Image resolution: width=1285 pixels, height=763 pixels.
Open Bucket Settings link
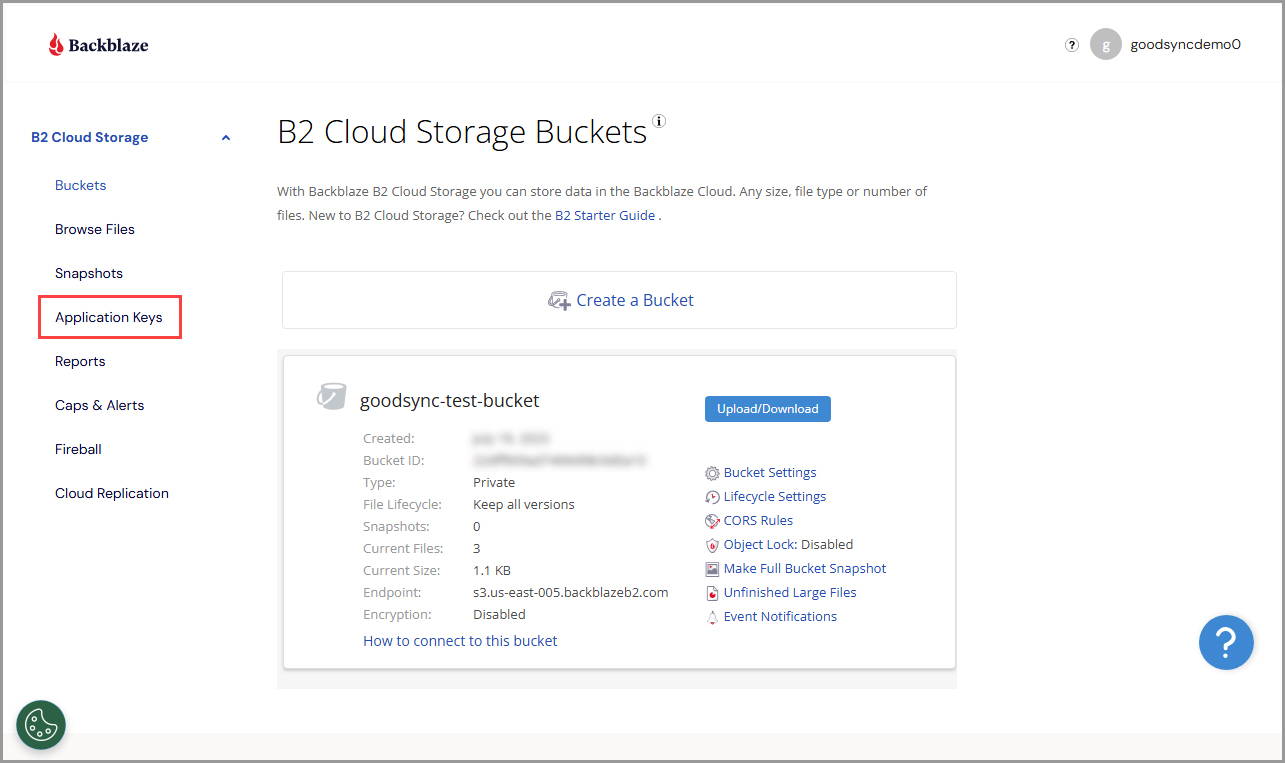[x=770, y=472]
